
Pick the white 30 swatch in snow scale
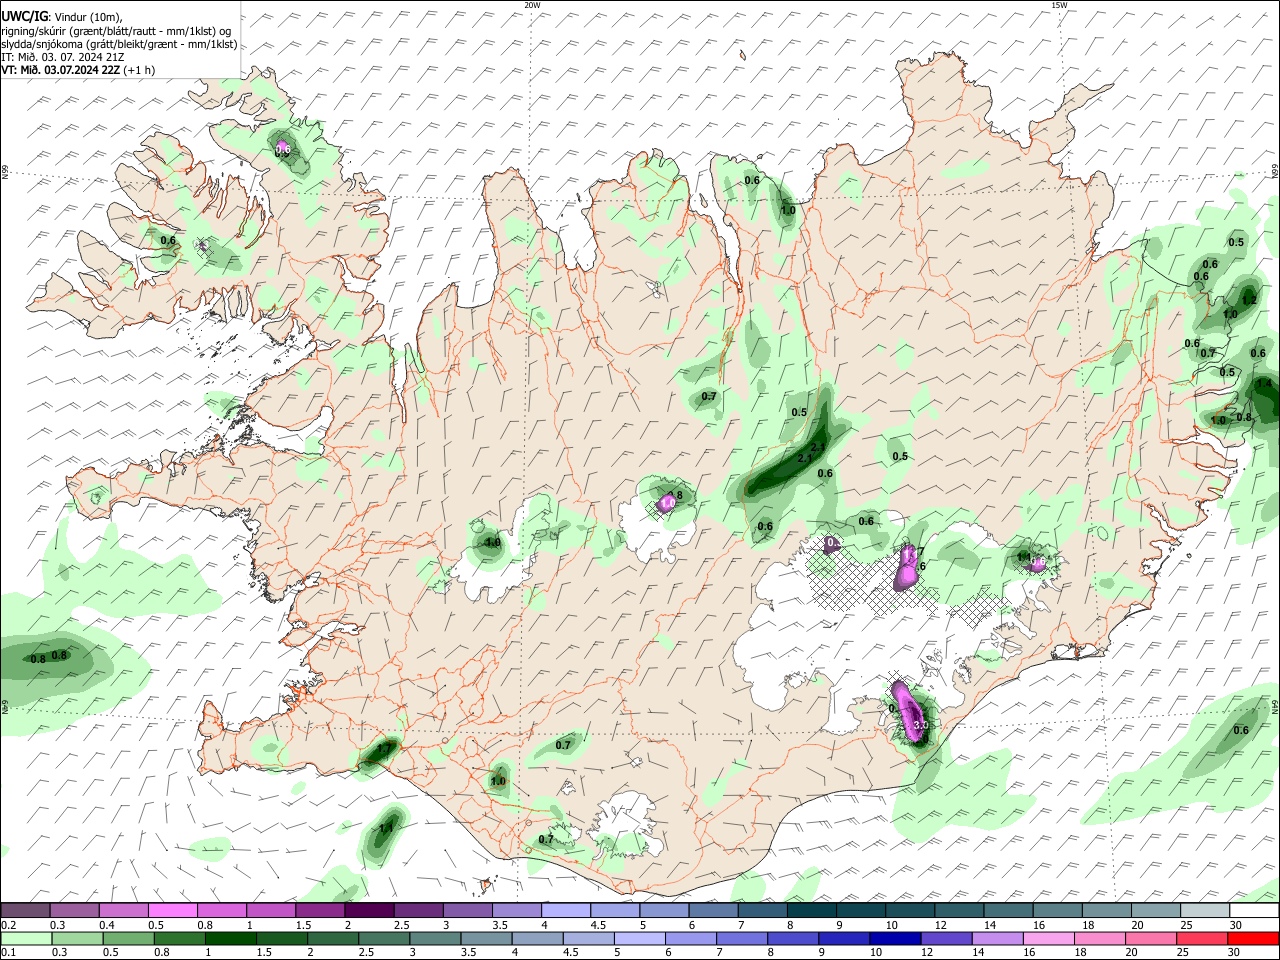1255,911
